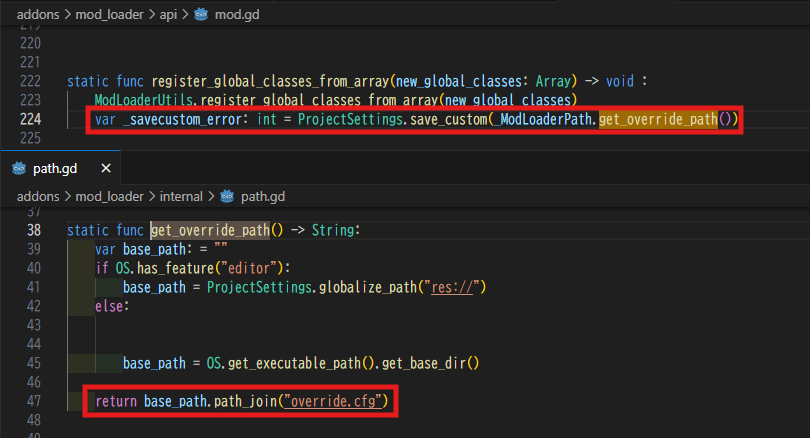Click highlighted 'get_override_path' call on line 224
The width and height of the screenshot is (810, 438).
click(659, 119)
